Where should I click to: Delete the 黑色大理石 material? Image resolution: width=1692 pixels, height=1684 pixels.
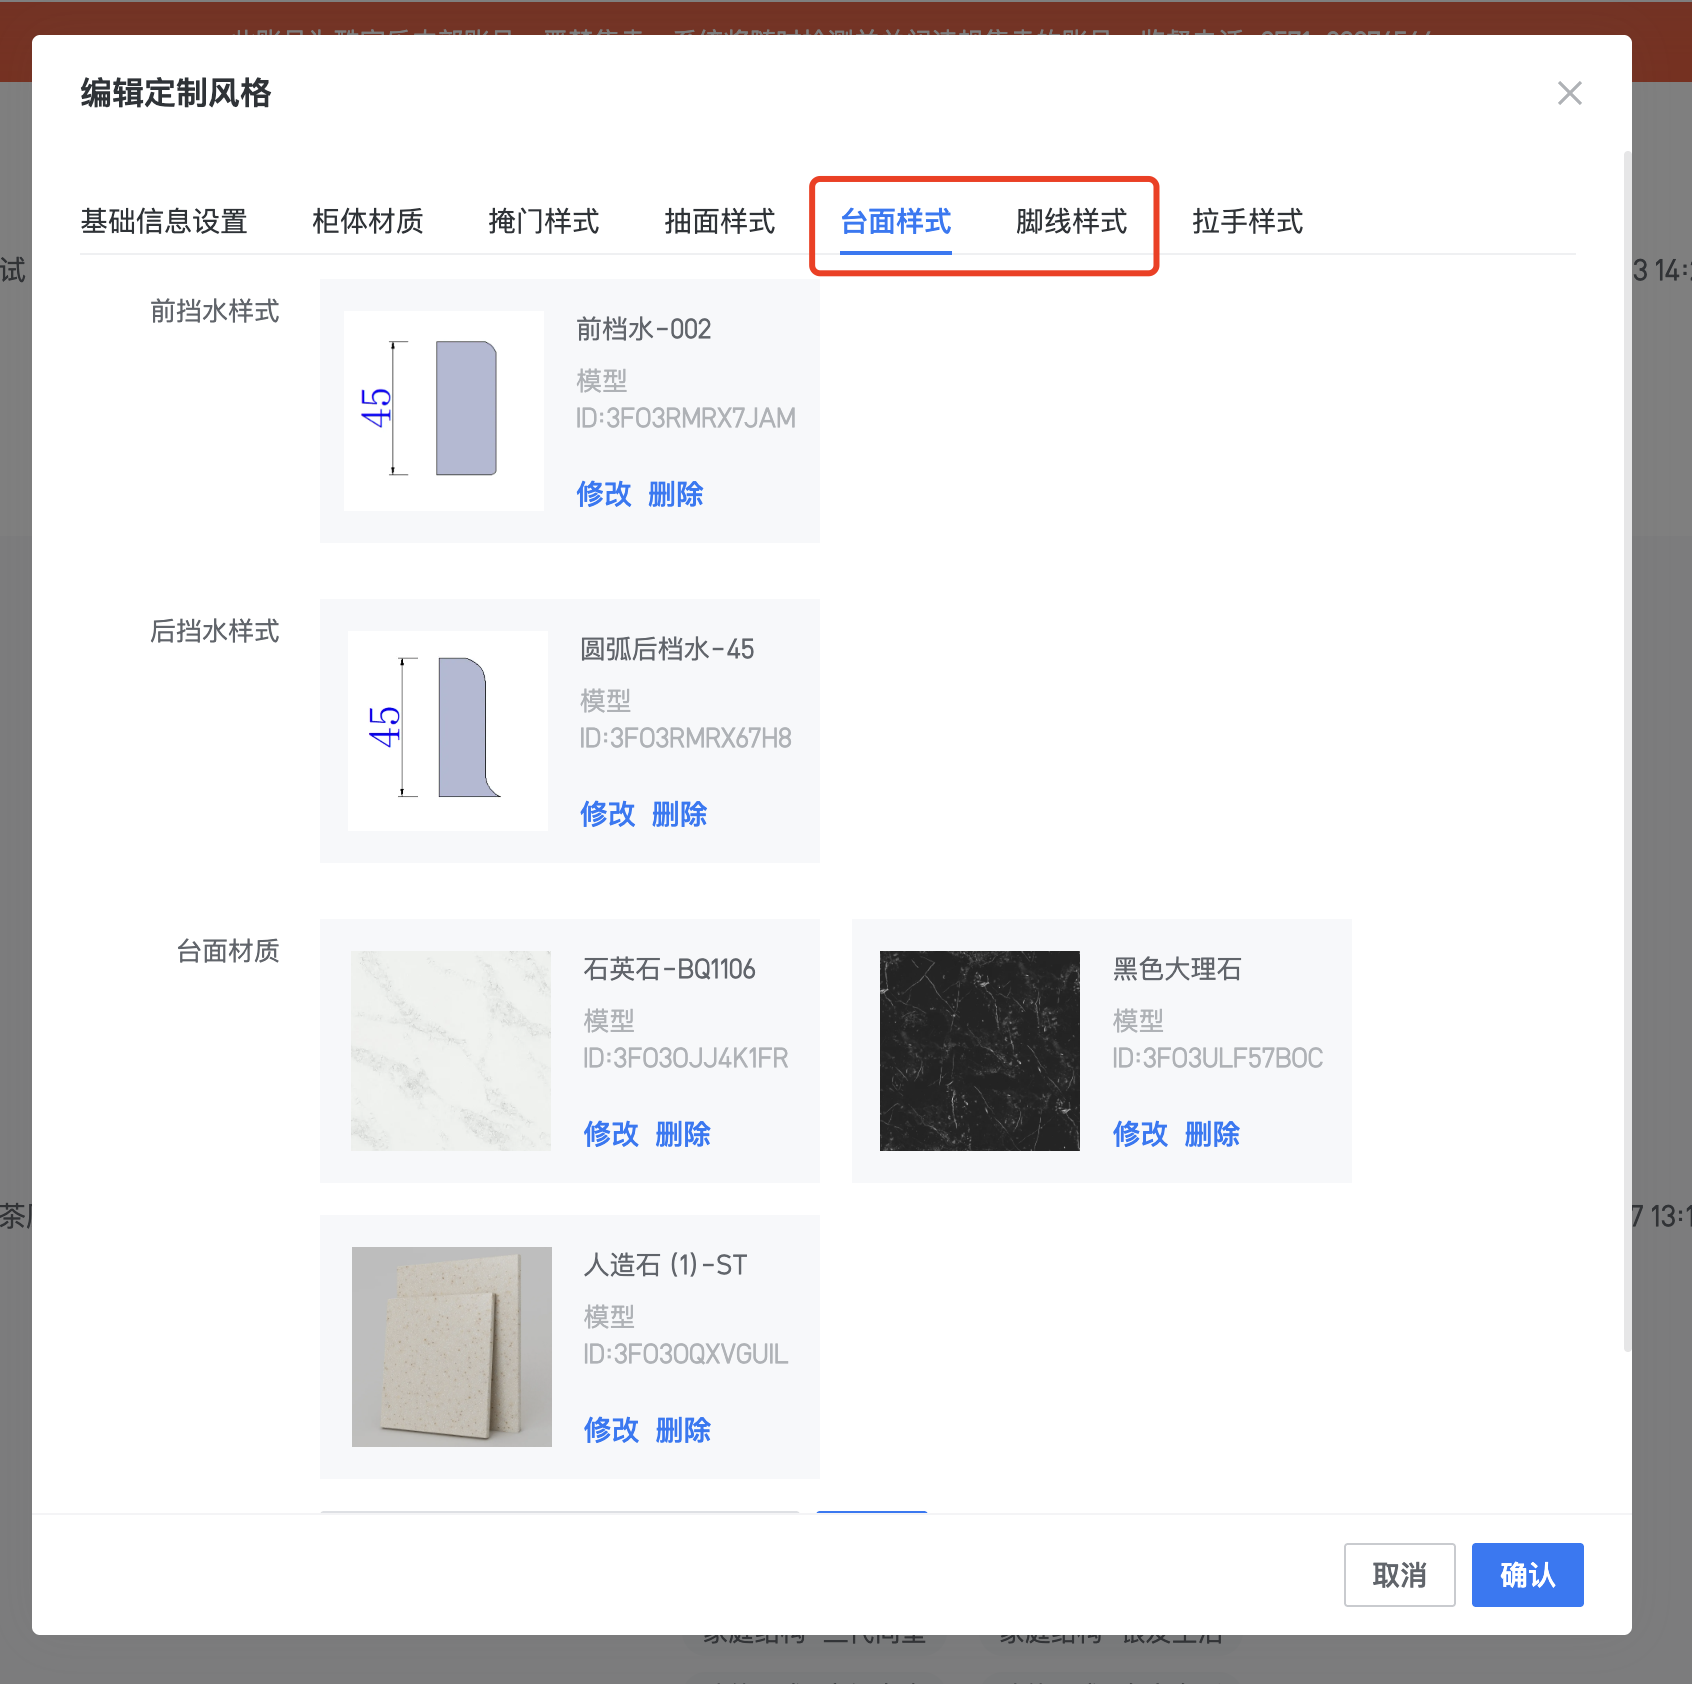(x=1212, y=1134)
